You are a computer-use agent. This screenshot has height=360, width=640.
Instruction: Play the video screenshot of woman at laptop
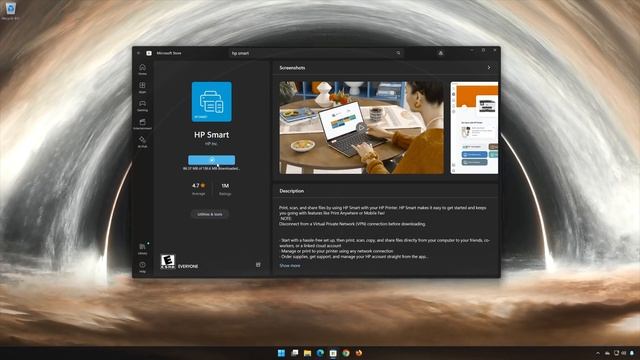pyautogui.click(x=361, y=127)
